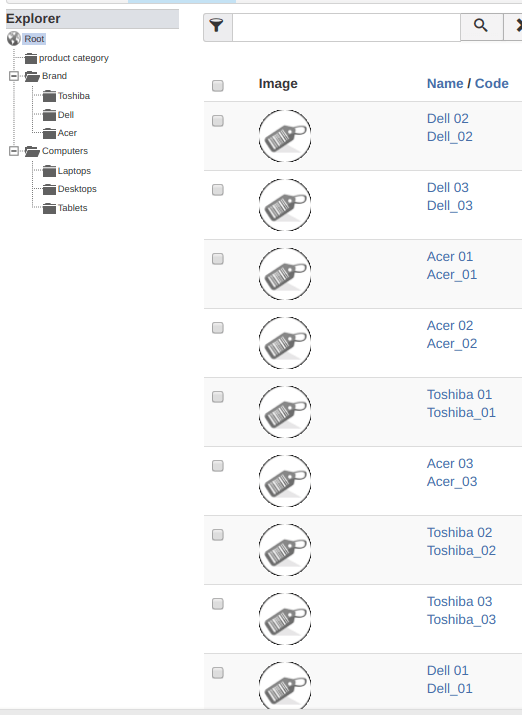
Task: Check the Acer 02 row checkbox
Action: pos(218,328)
